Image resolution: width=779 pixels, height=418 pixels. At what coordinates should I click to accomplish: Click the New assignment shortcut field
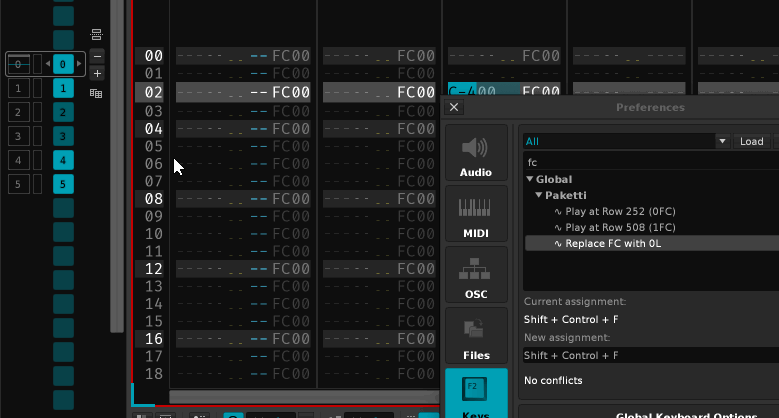point(650,355)
